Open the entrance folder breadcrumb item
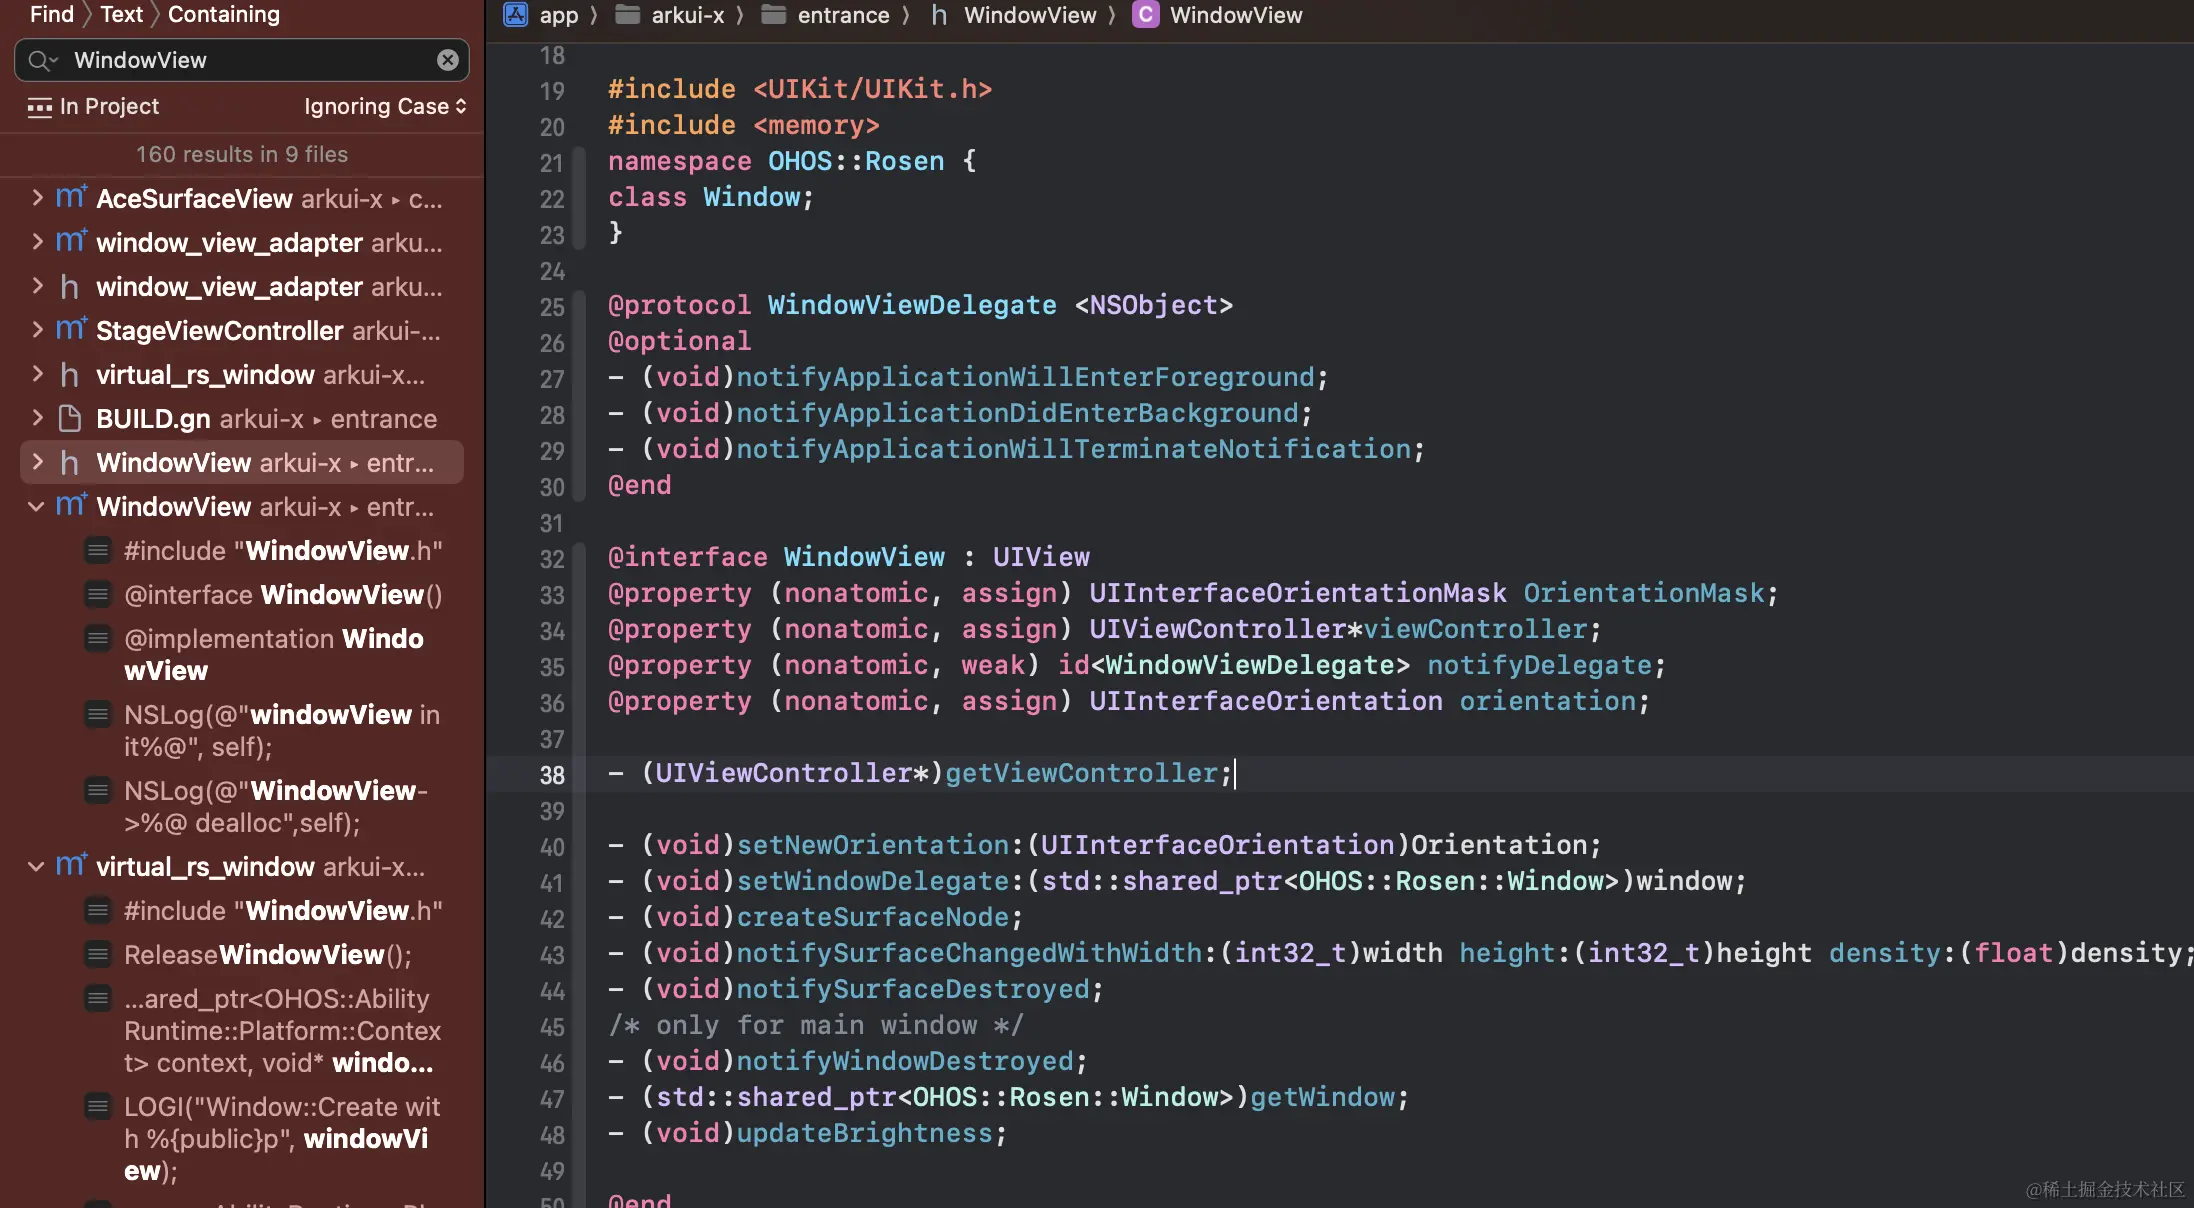This screenshot has width=2194, height=1208. 842,15
